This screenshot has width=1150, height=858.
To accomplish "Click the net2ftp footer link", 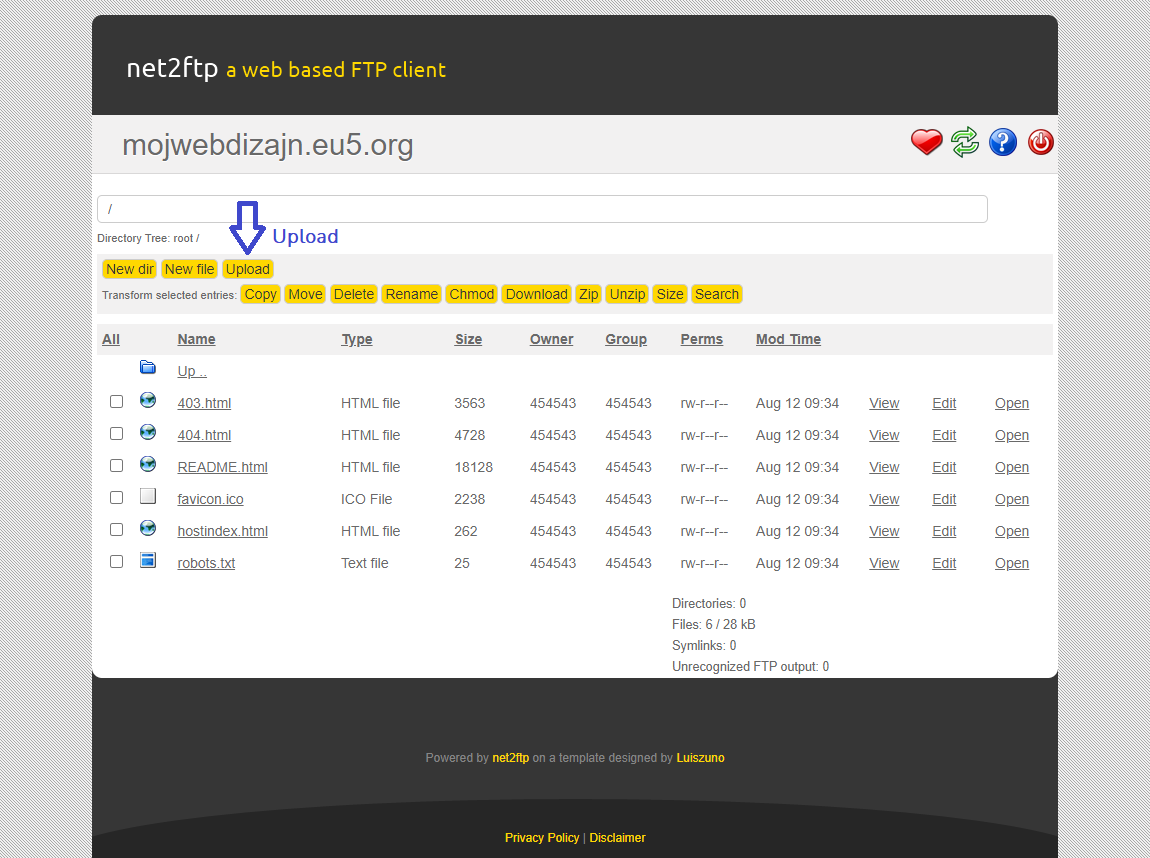I will [510, 758].
